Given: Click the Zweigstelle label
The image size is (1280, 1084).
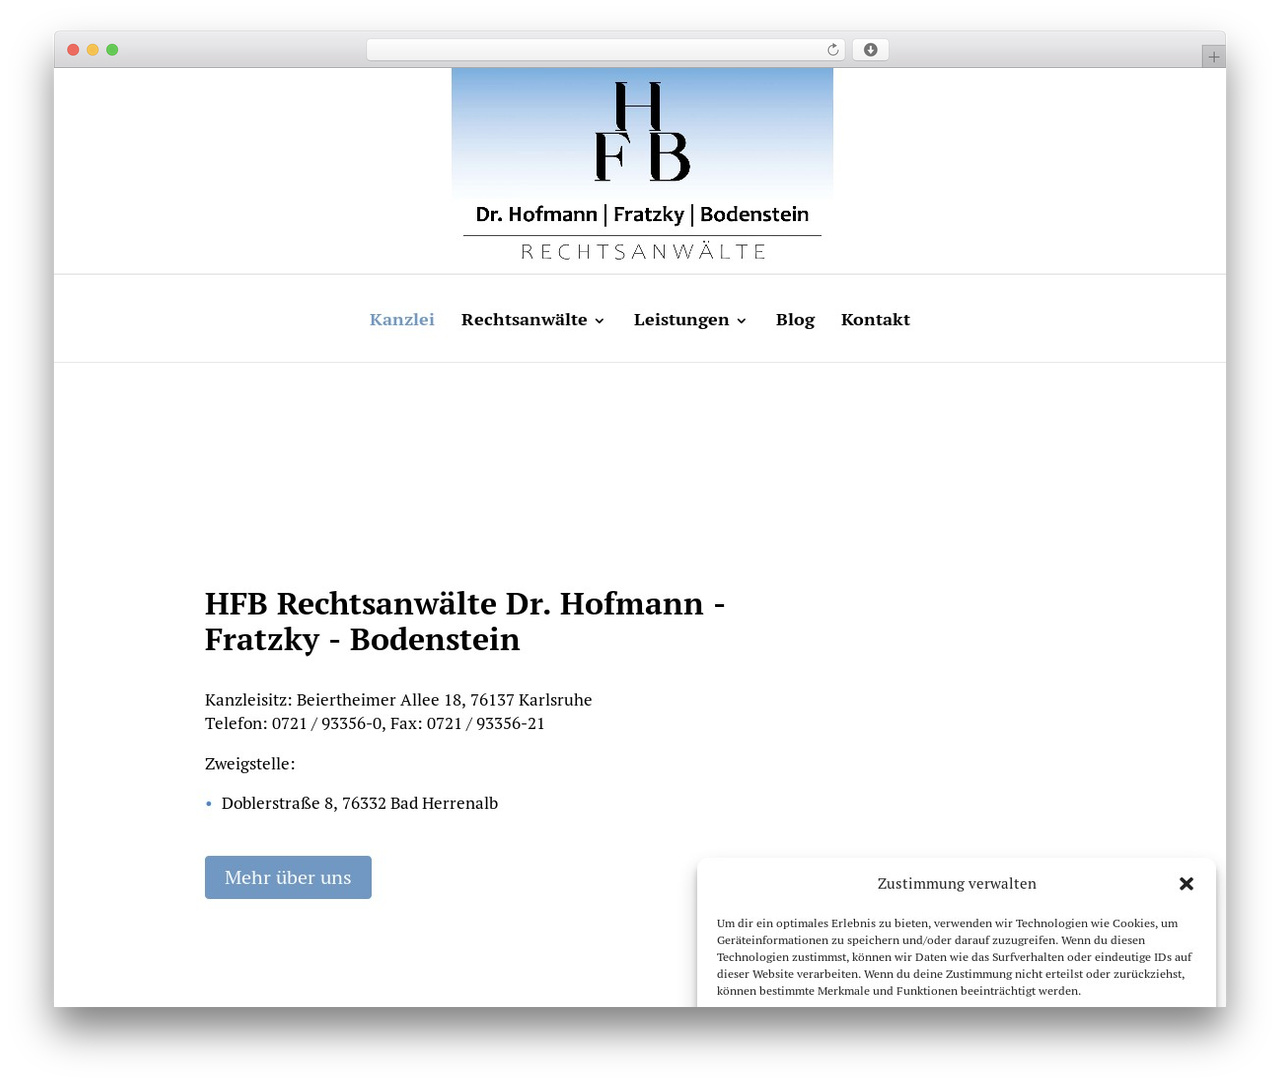Looking at the screenshot, I should [250, 764].
